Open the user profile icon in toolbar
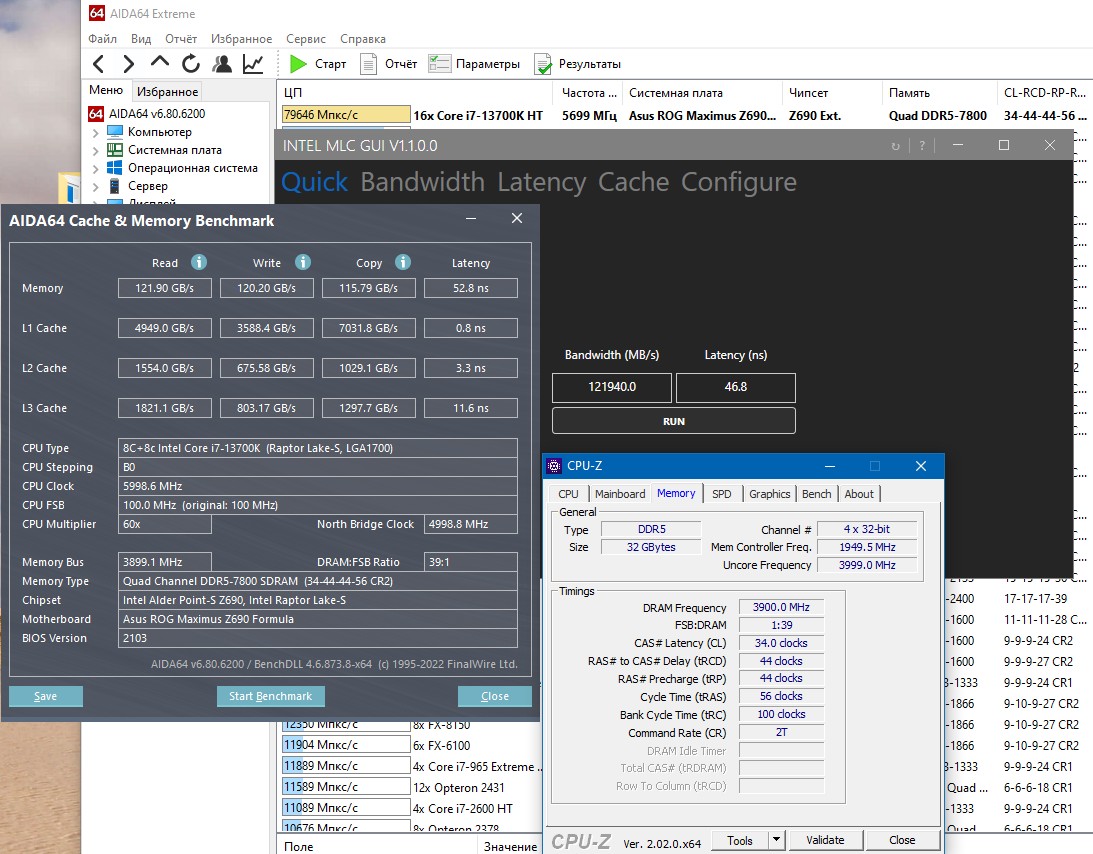The image size is (1093, 854). (222, 64)
